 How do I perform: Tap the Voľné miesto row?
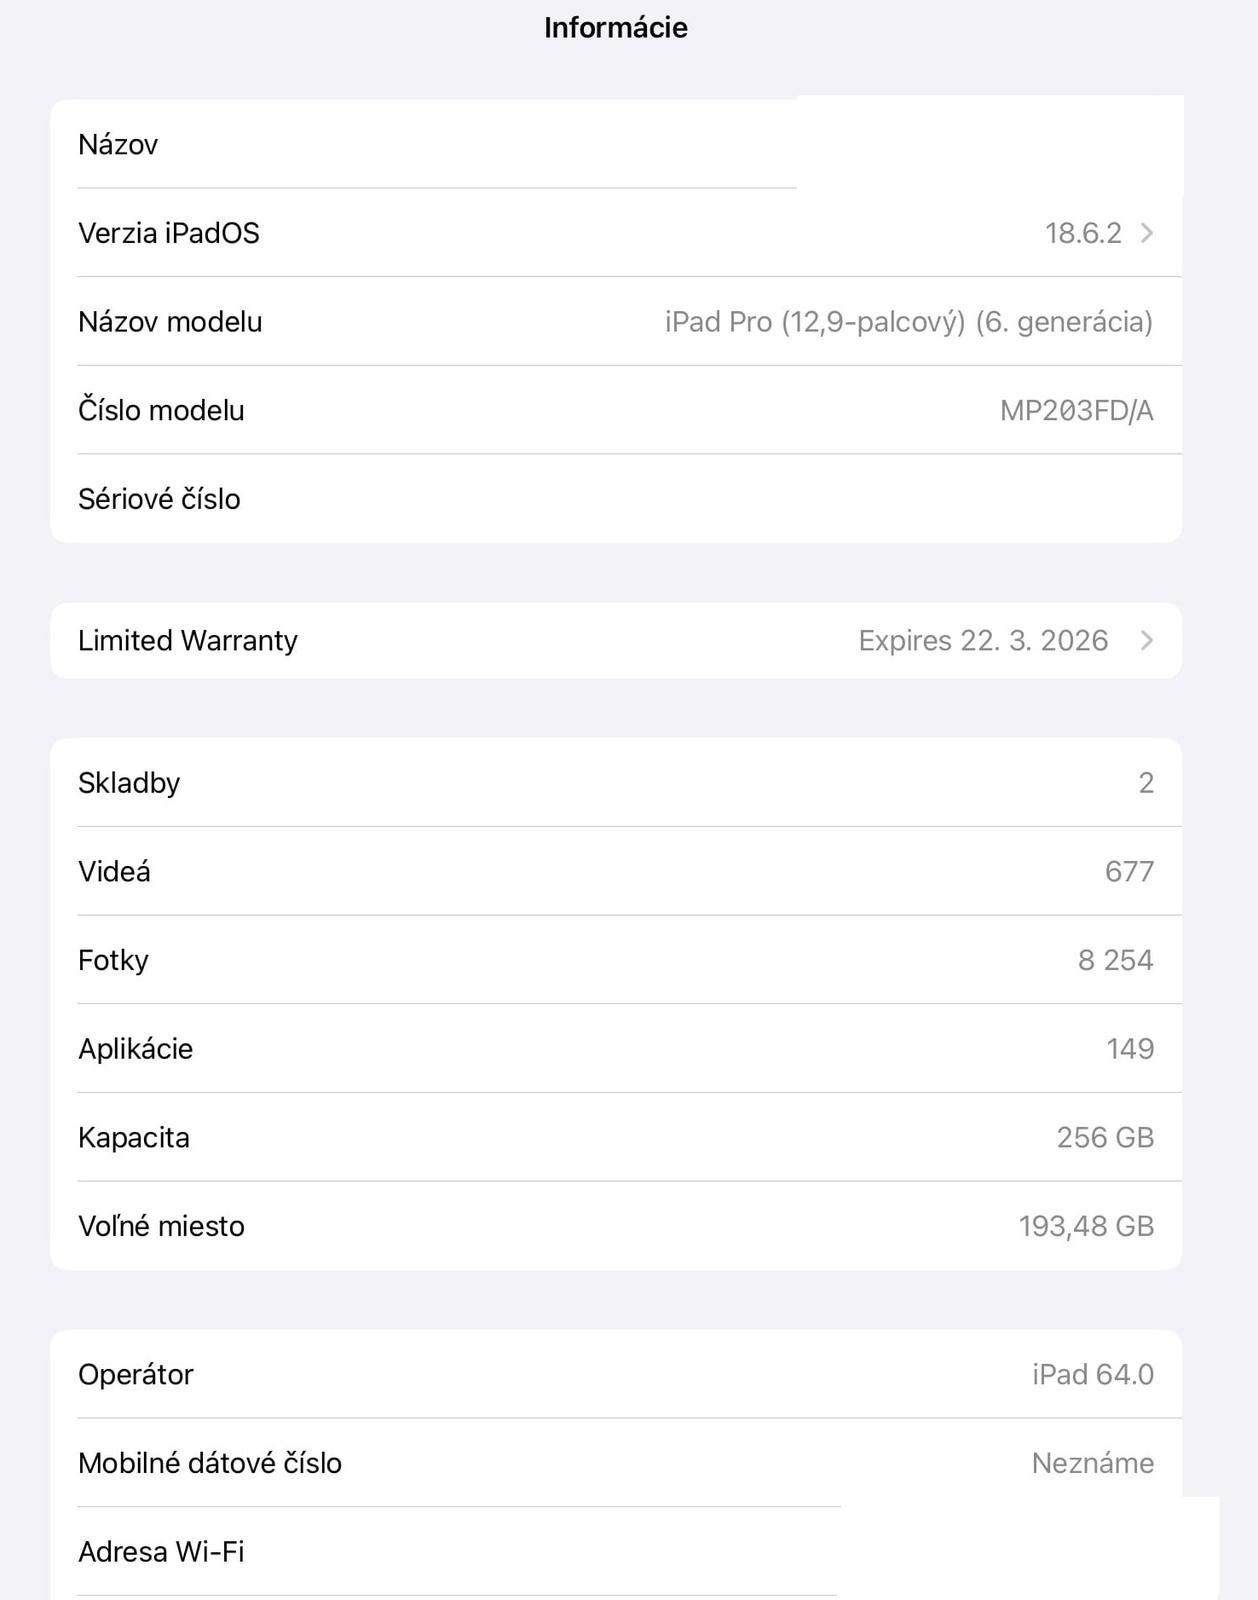[615, 1226]
